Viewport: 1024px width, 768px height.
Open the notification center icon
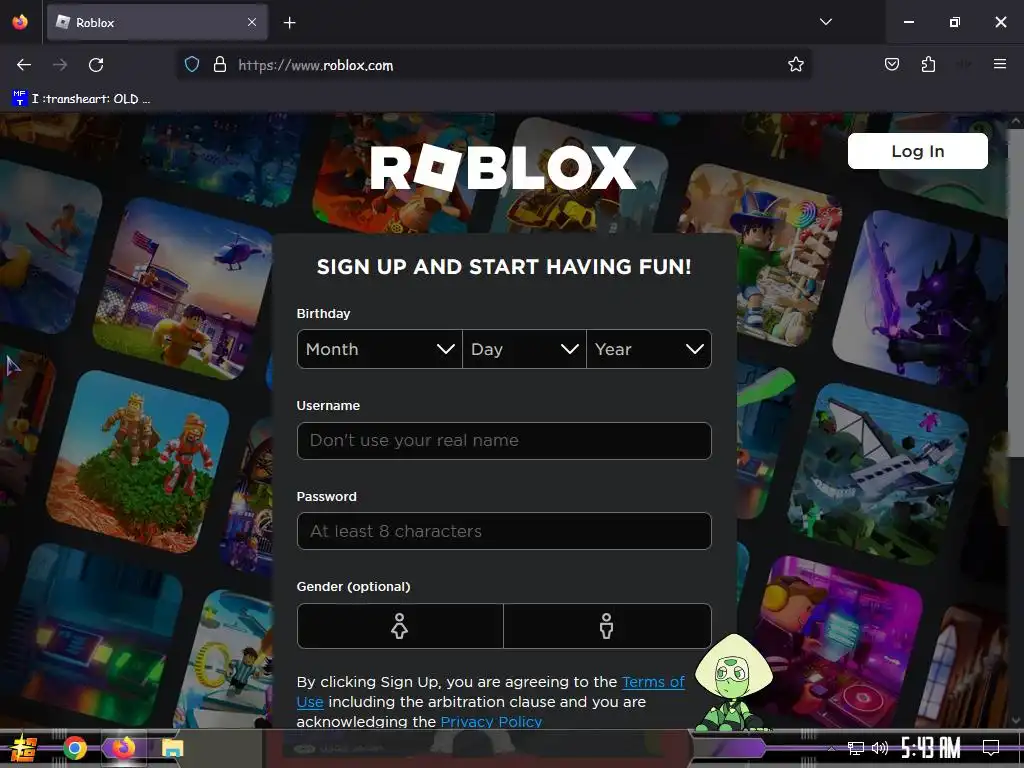991,748
